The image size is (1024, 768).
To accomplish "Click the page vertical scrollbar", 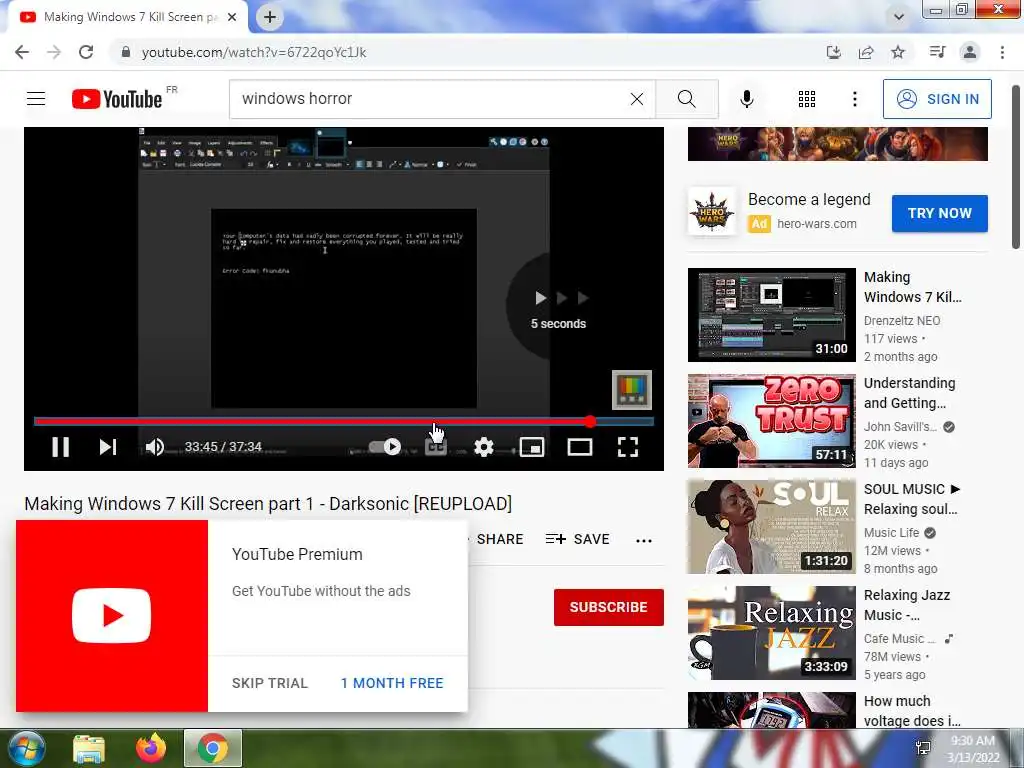I will coord(1016,167).
